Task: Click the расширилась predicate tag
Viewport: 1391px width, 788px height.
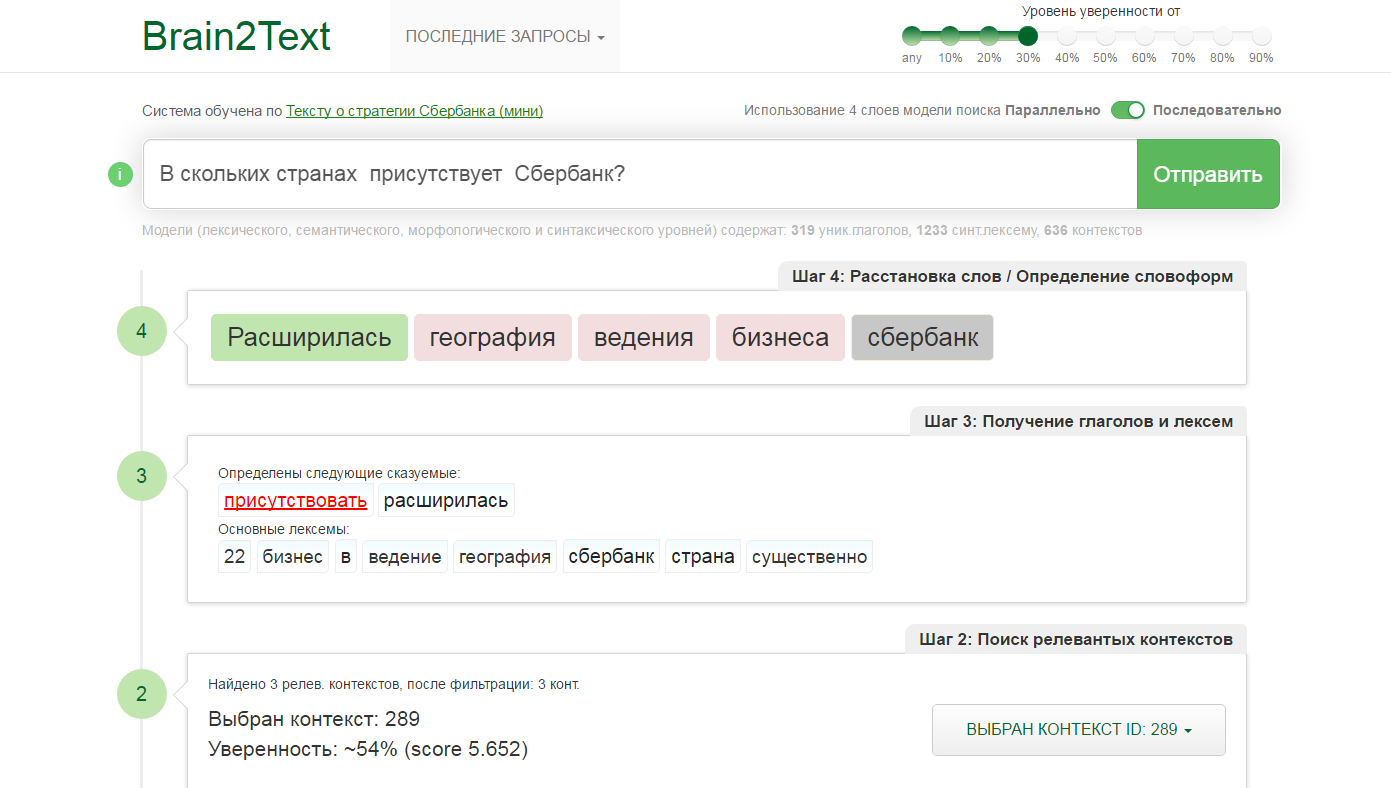Action: coord(446,500)
